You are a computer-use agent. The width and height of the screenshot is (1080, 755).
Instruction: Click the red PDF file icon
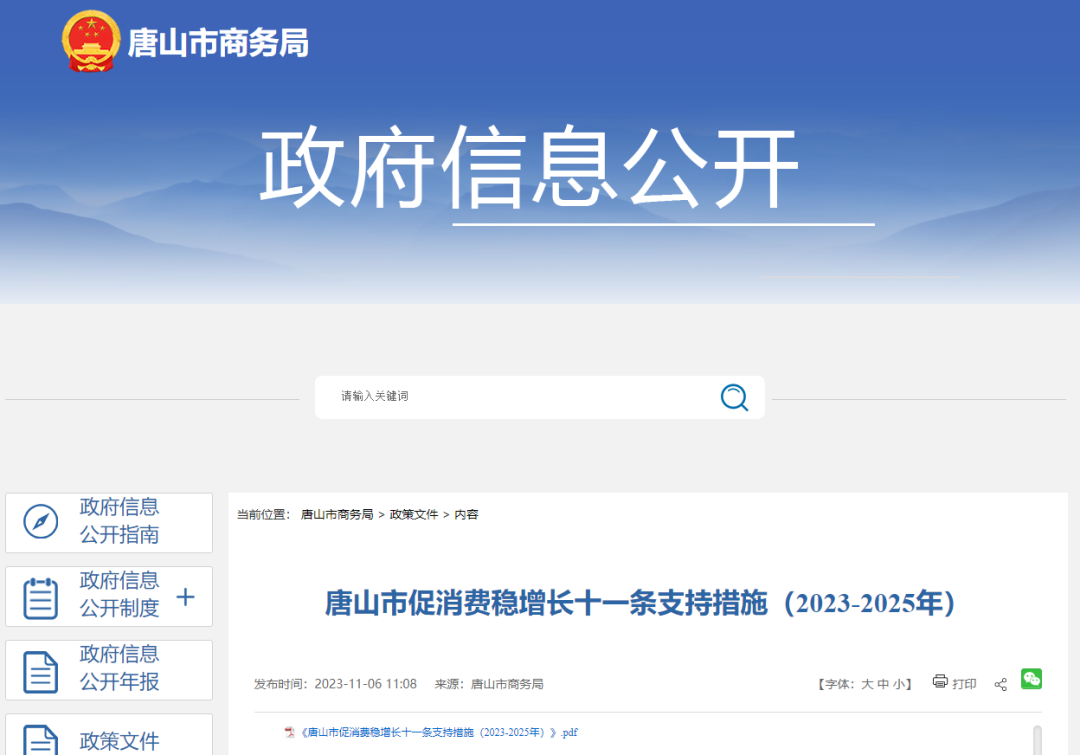(290, 732)
